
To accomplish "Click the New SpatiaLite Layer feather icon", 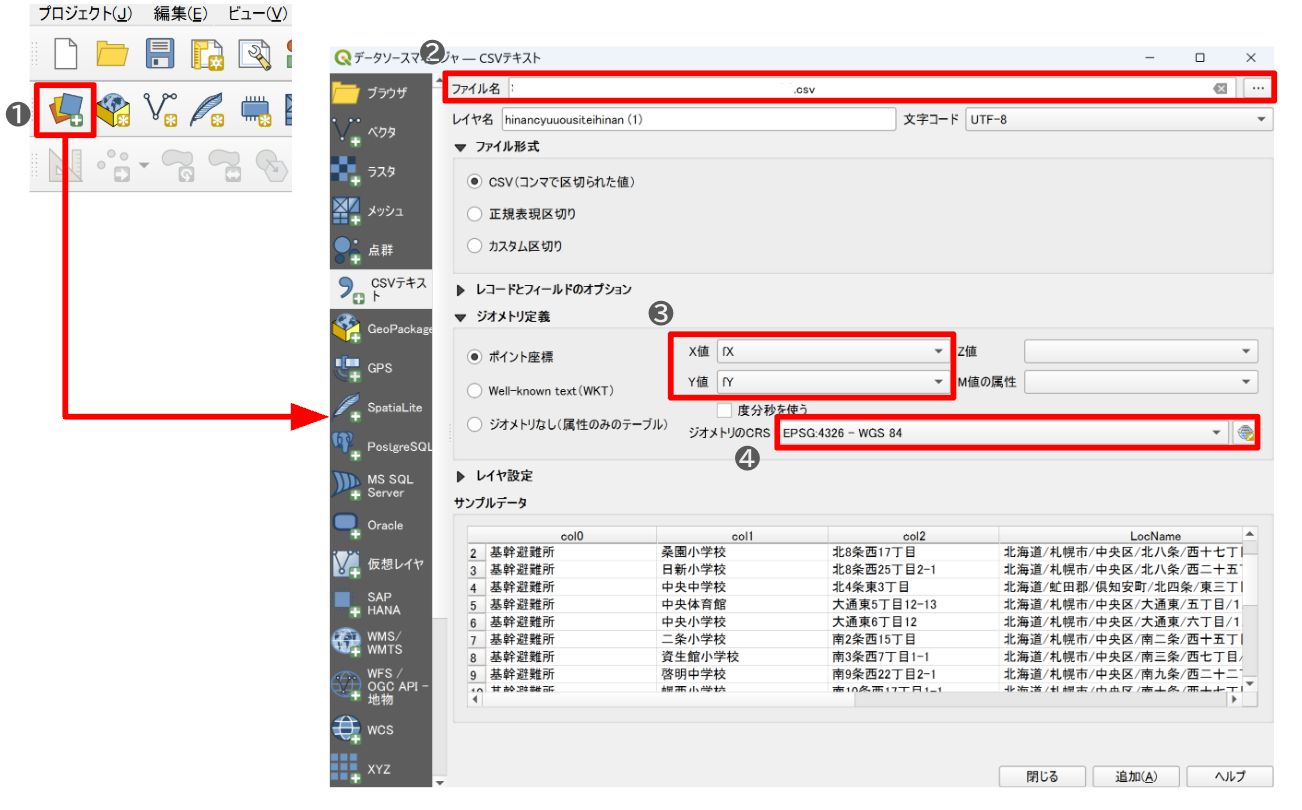I will click(208, 110).
